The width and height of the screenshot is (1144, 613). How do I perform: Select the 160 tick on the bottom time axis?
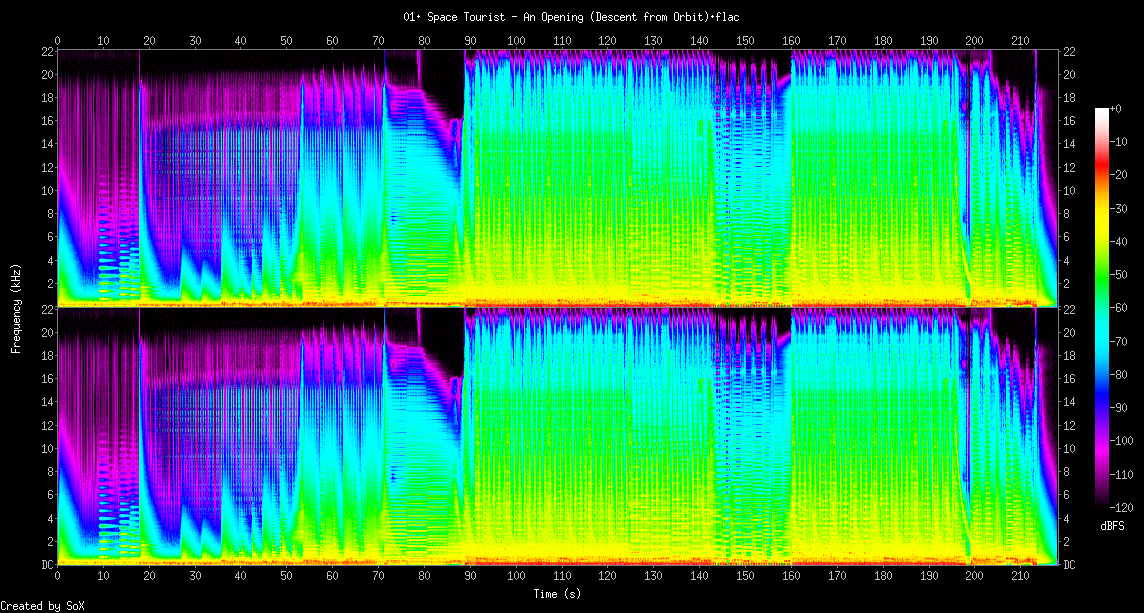coord(791,576)
